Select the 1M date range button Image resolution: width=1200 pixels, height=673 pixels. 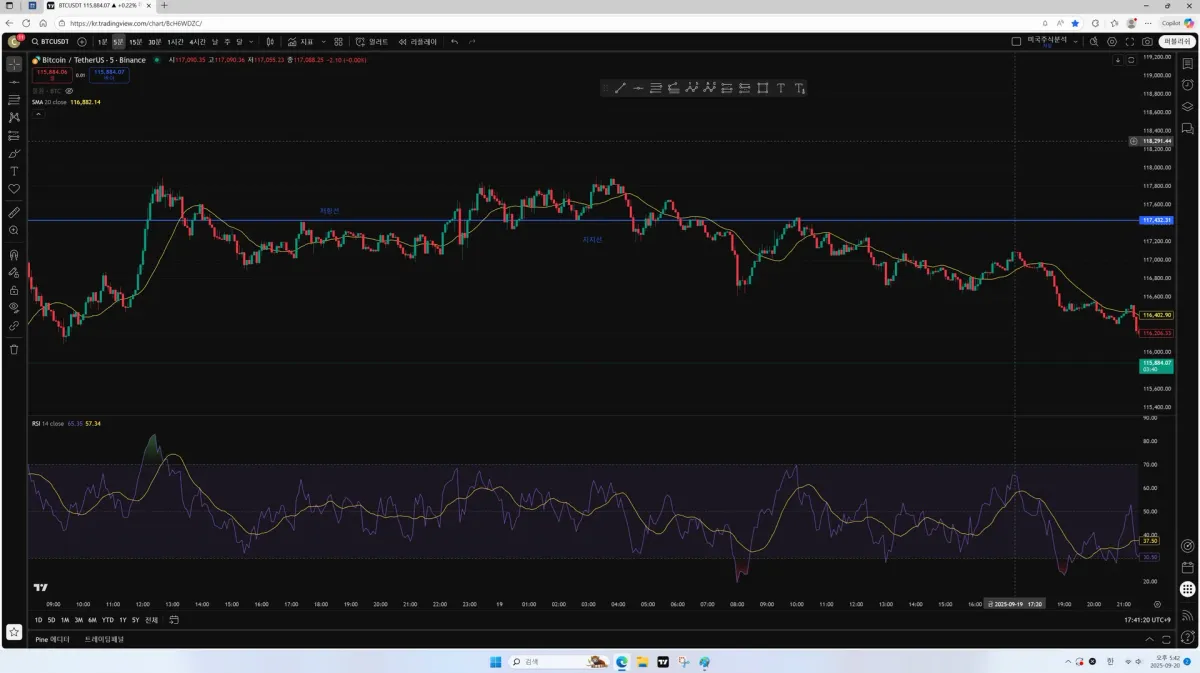click(x=65, y=620)
